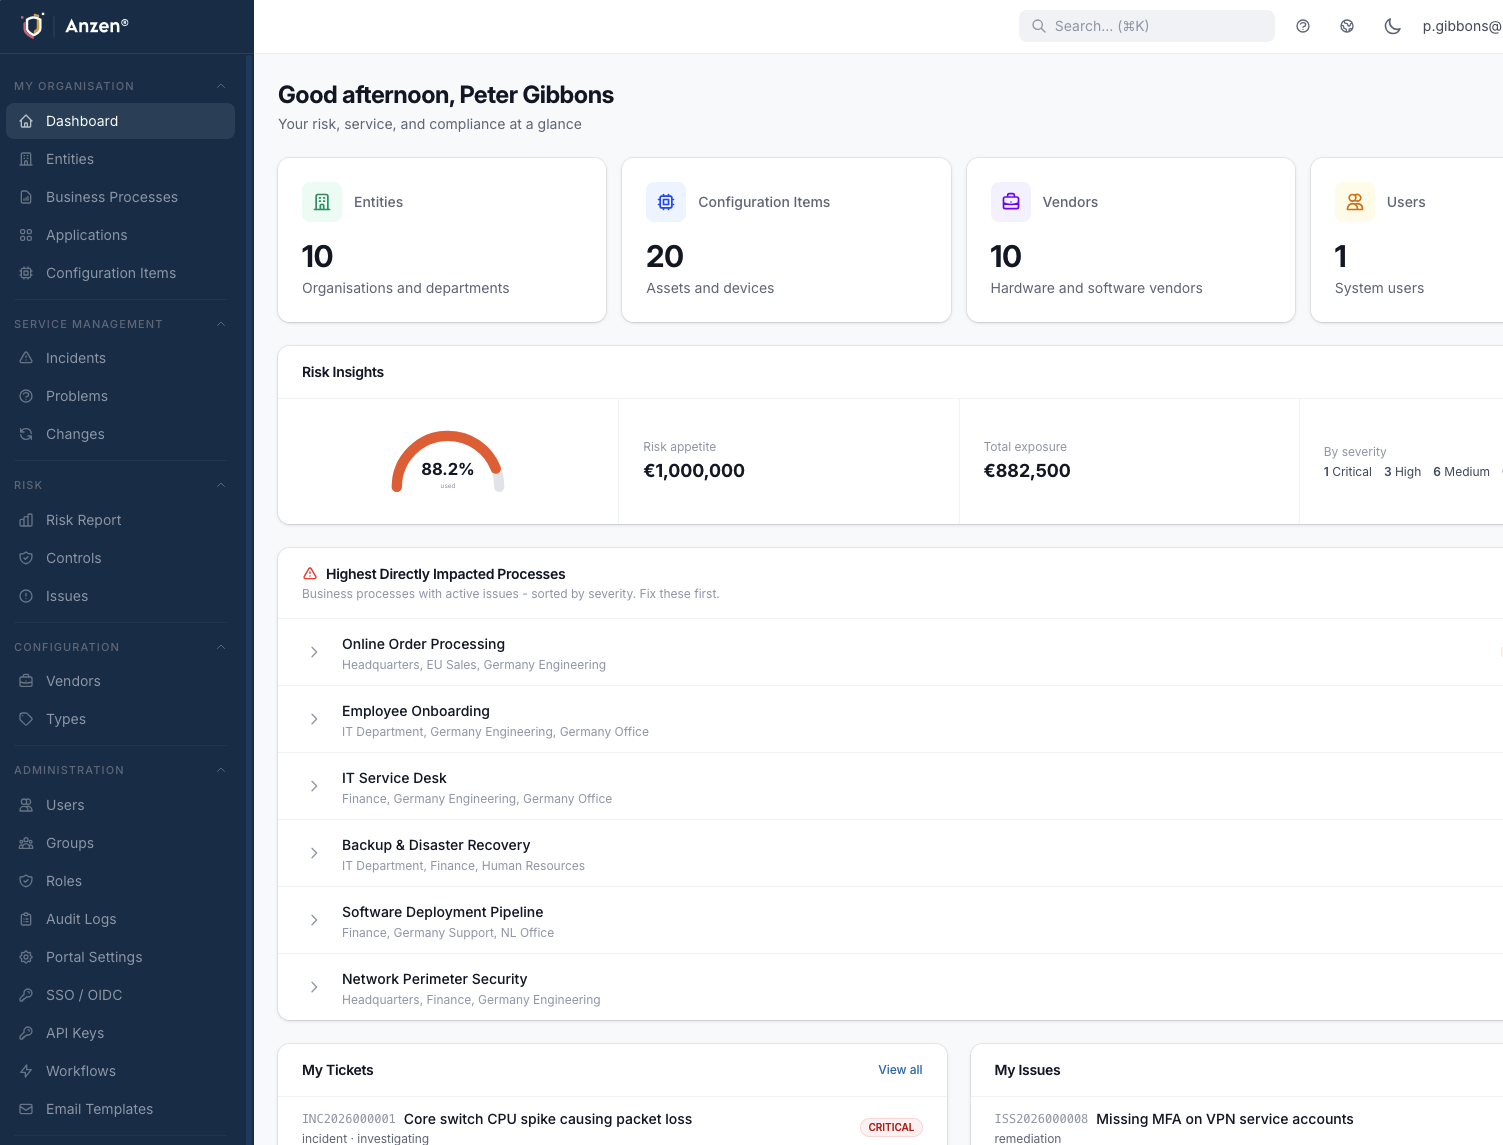Click the Entities card building icon
This screenshot has width=1503, height=1145.
tap(322, 202)
